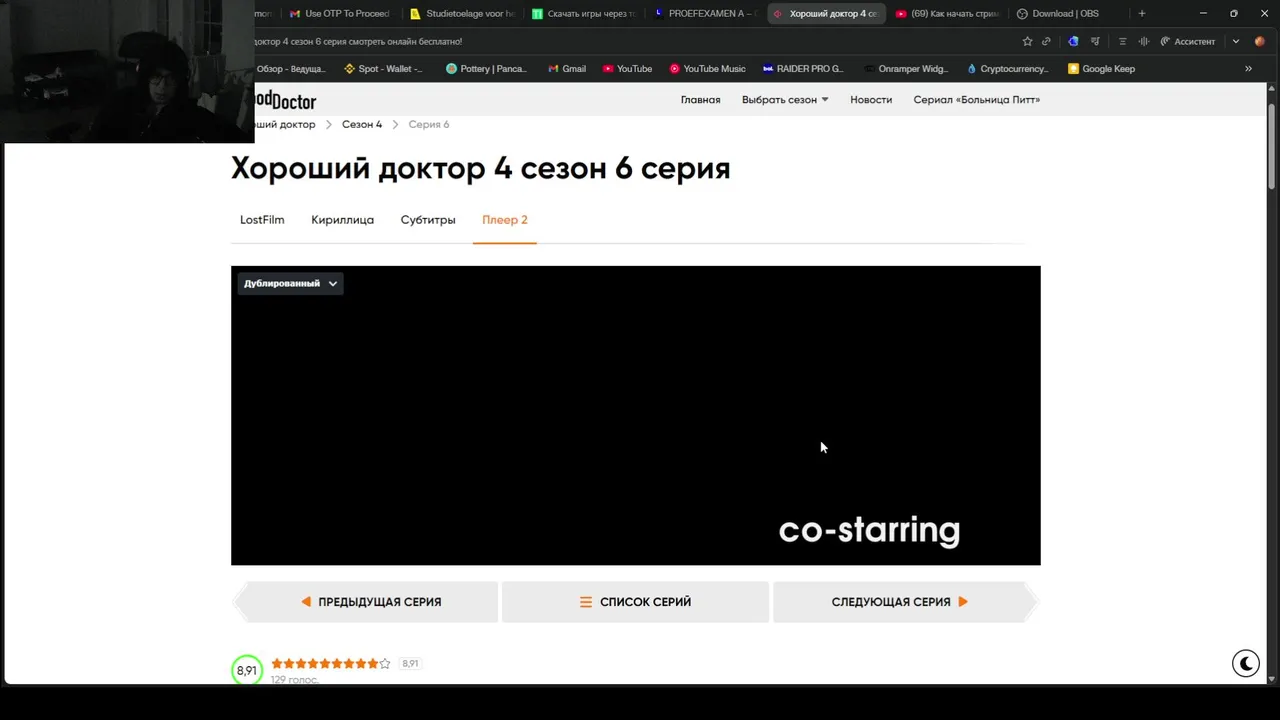This screenshot has width=1280, height=720.
Task: Select the LostFilm player tab
Action: 262,220
